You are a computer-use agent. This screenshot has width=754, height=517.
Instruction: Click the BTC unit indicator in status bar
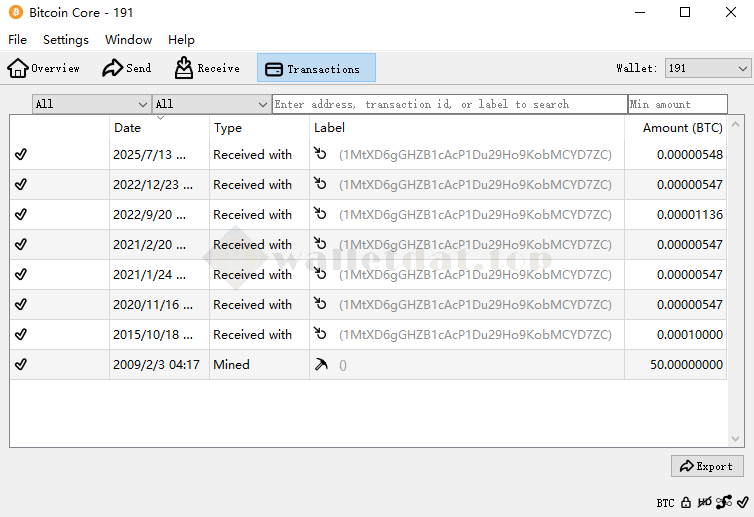pos(665,503)
